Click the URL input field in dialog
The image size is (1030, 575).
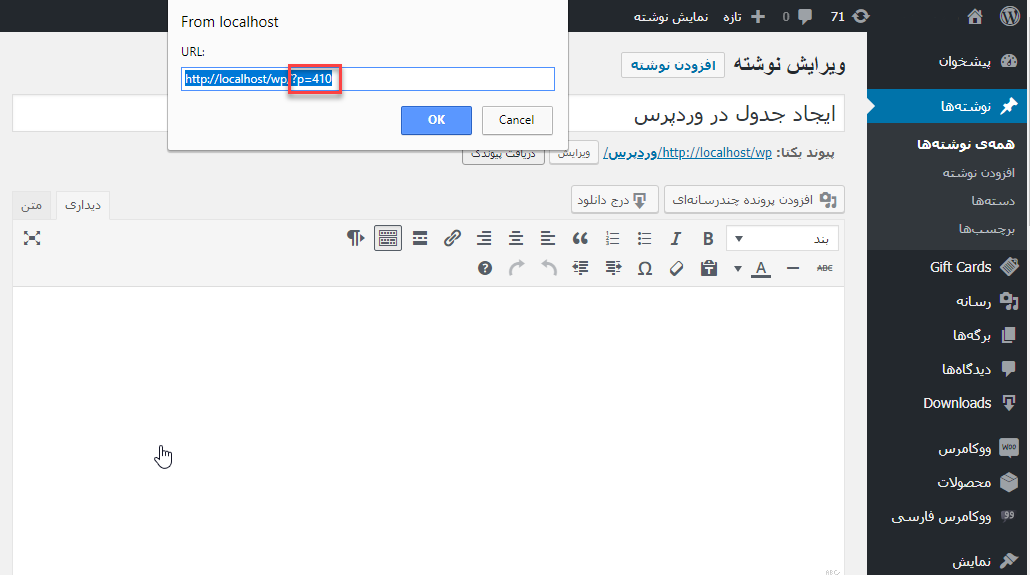coord(368,79)
